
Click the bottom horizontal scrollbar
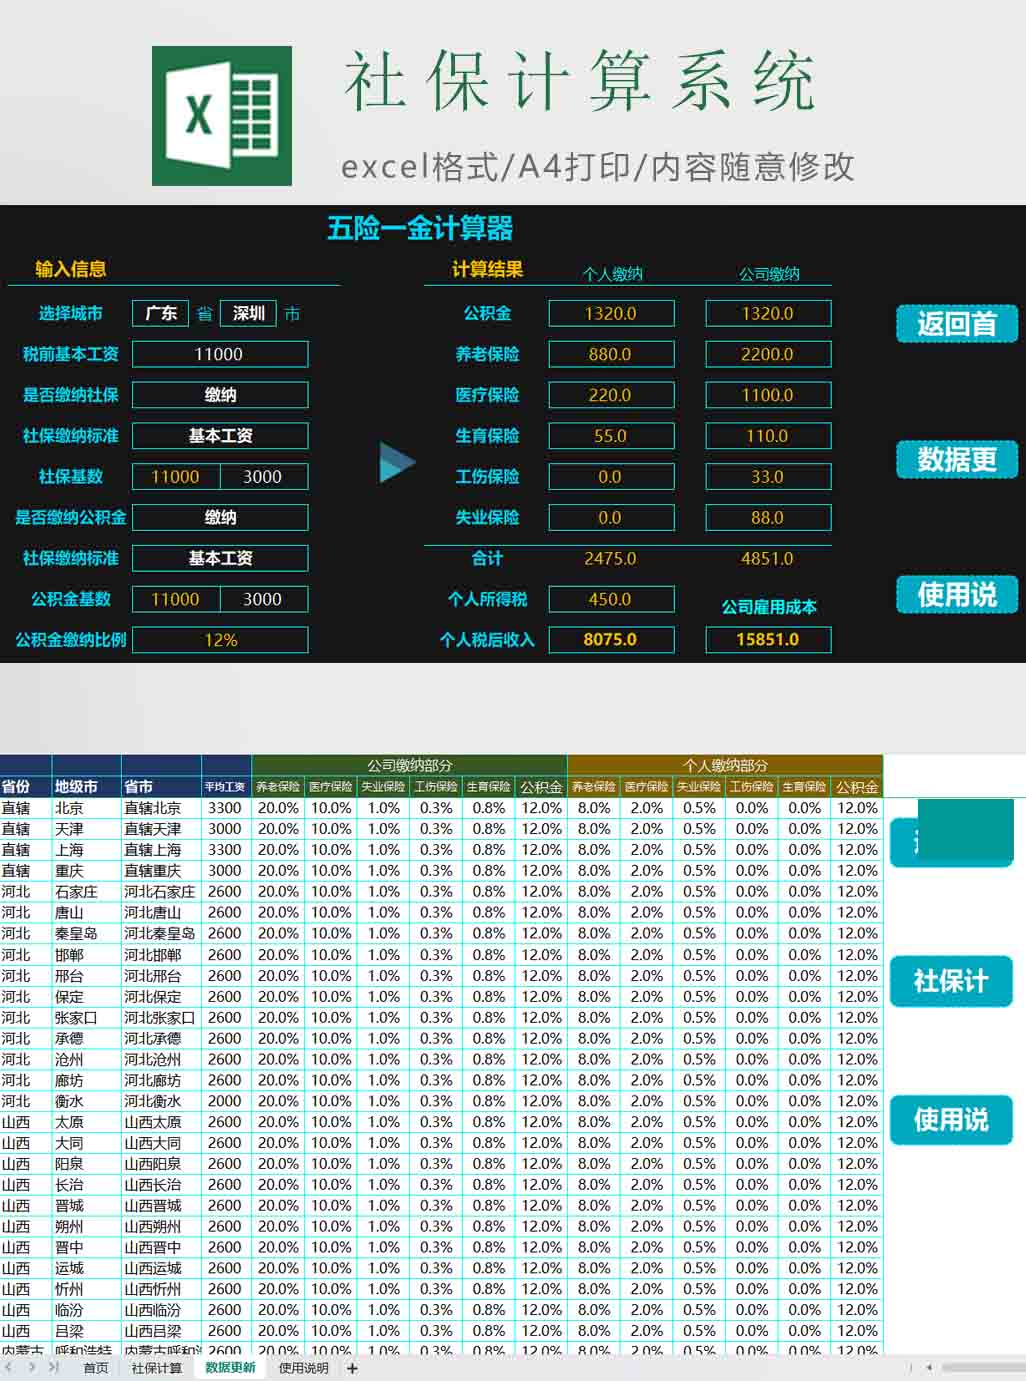(983, 1367)
